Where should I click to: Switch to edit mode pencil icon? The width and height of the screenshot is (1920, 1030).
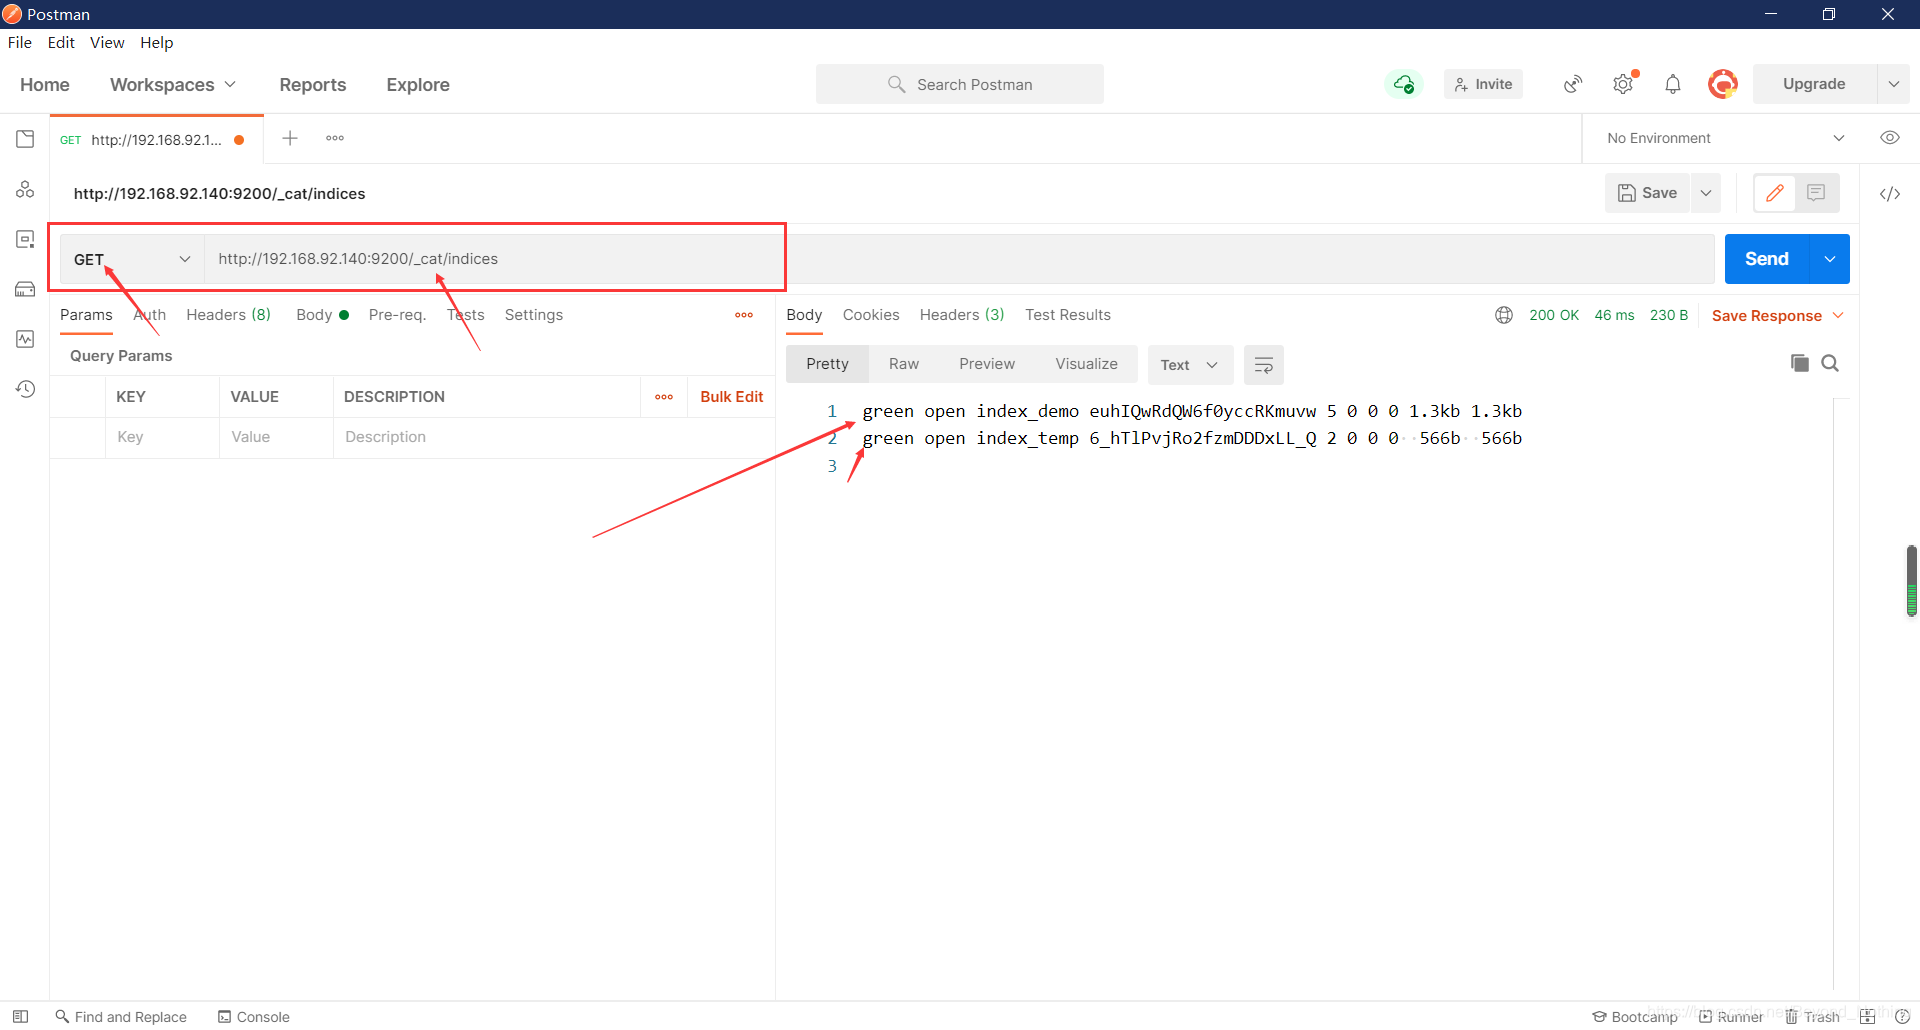tap(1775, 193)
